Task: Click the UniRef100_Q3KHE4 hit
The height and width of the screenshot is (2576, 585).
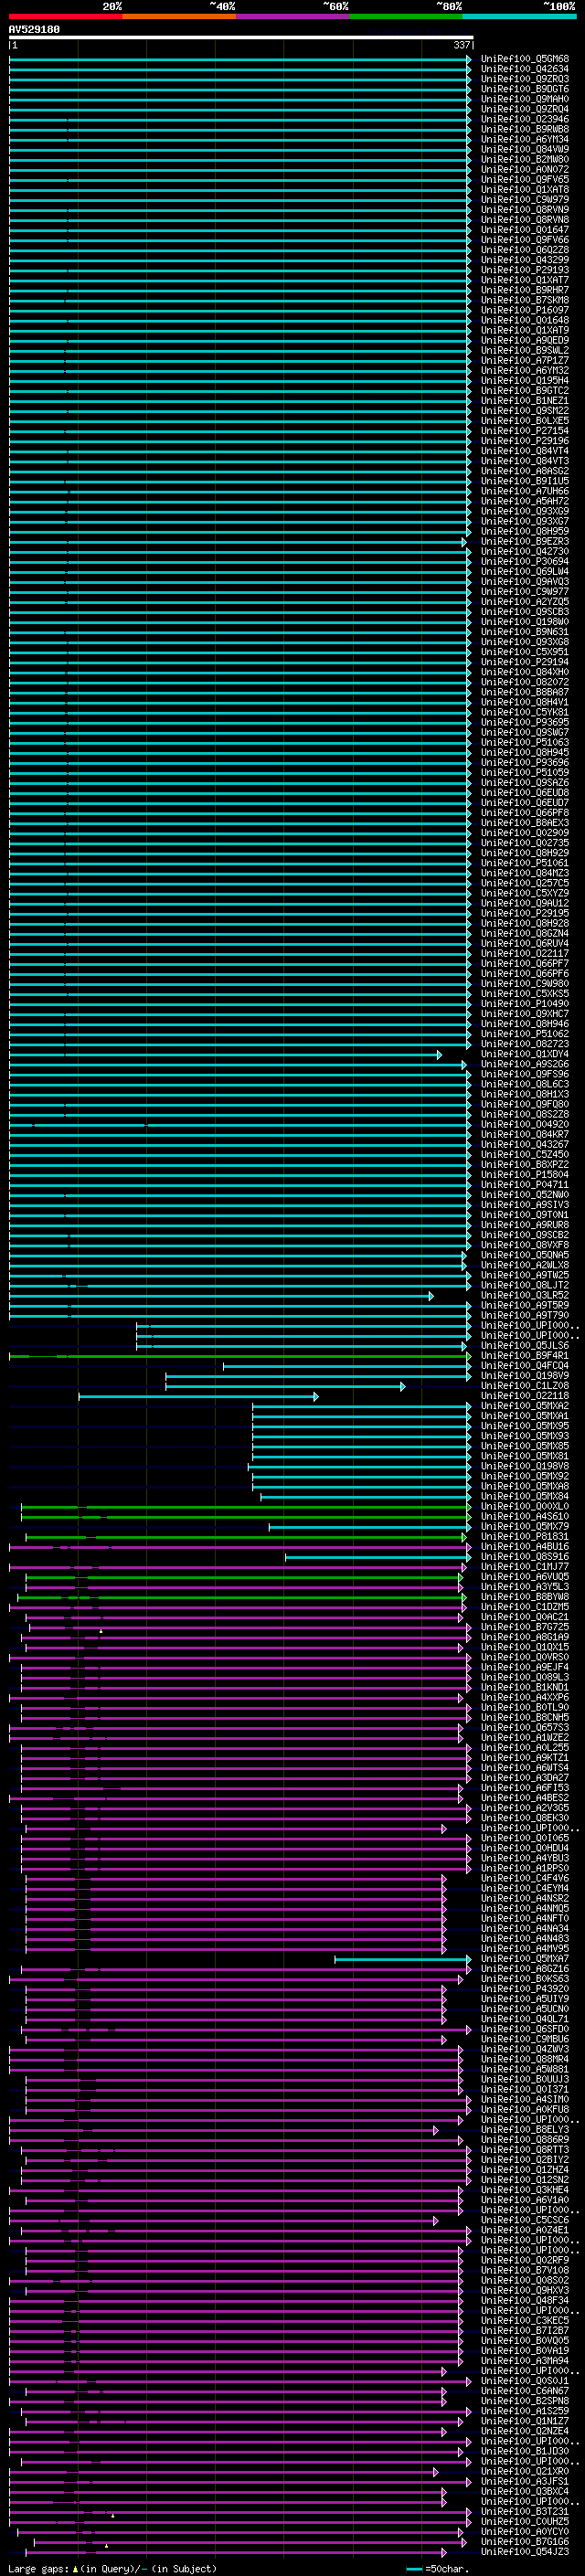Action: coord(524,2189)
